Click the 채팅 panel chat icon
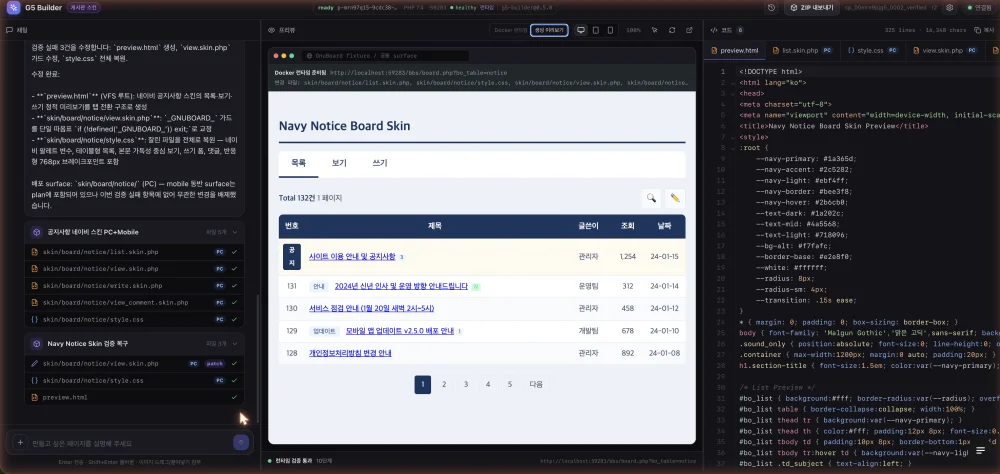1000x474 pixels. 10,30
